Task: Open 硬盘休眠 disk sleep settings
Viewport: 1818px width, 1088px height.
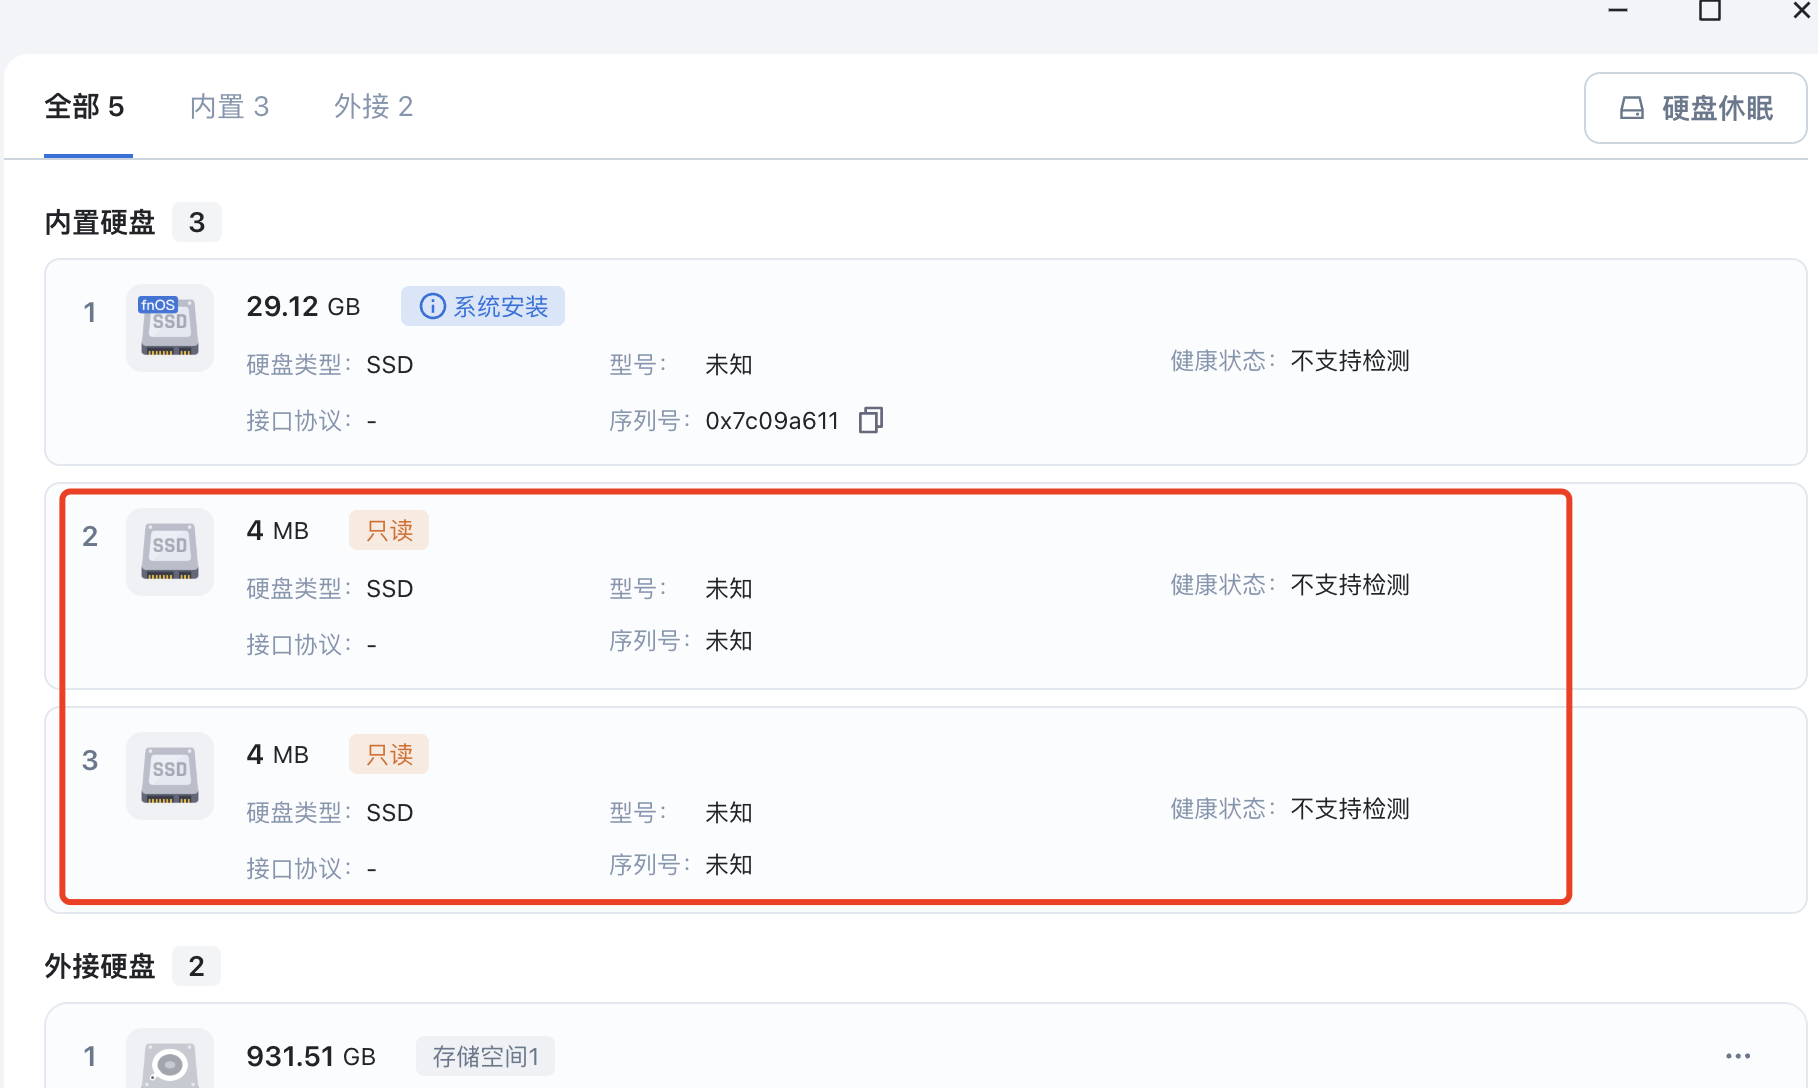Action: 1696,108
